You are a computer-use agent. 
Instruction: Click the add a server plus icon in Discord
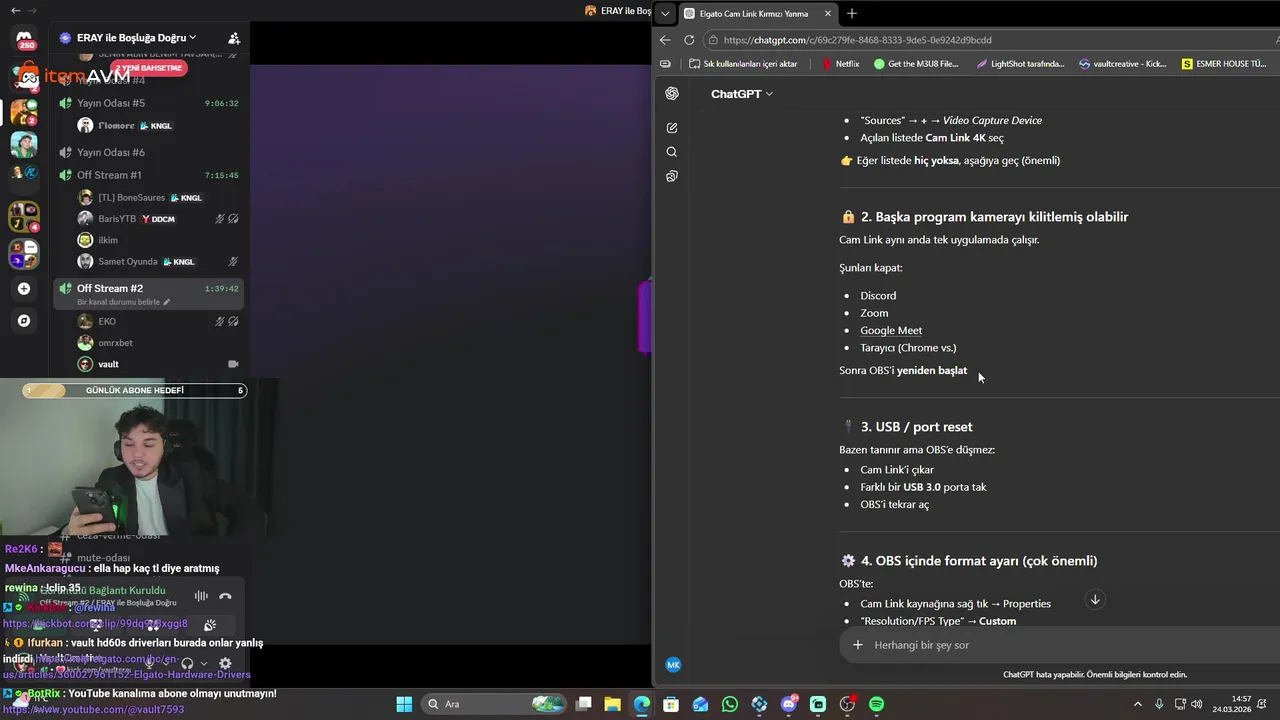(x=24, y=289)
